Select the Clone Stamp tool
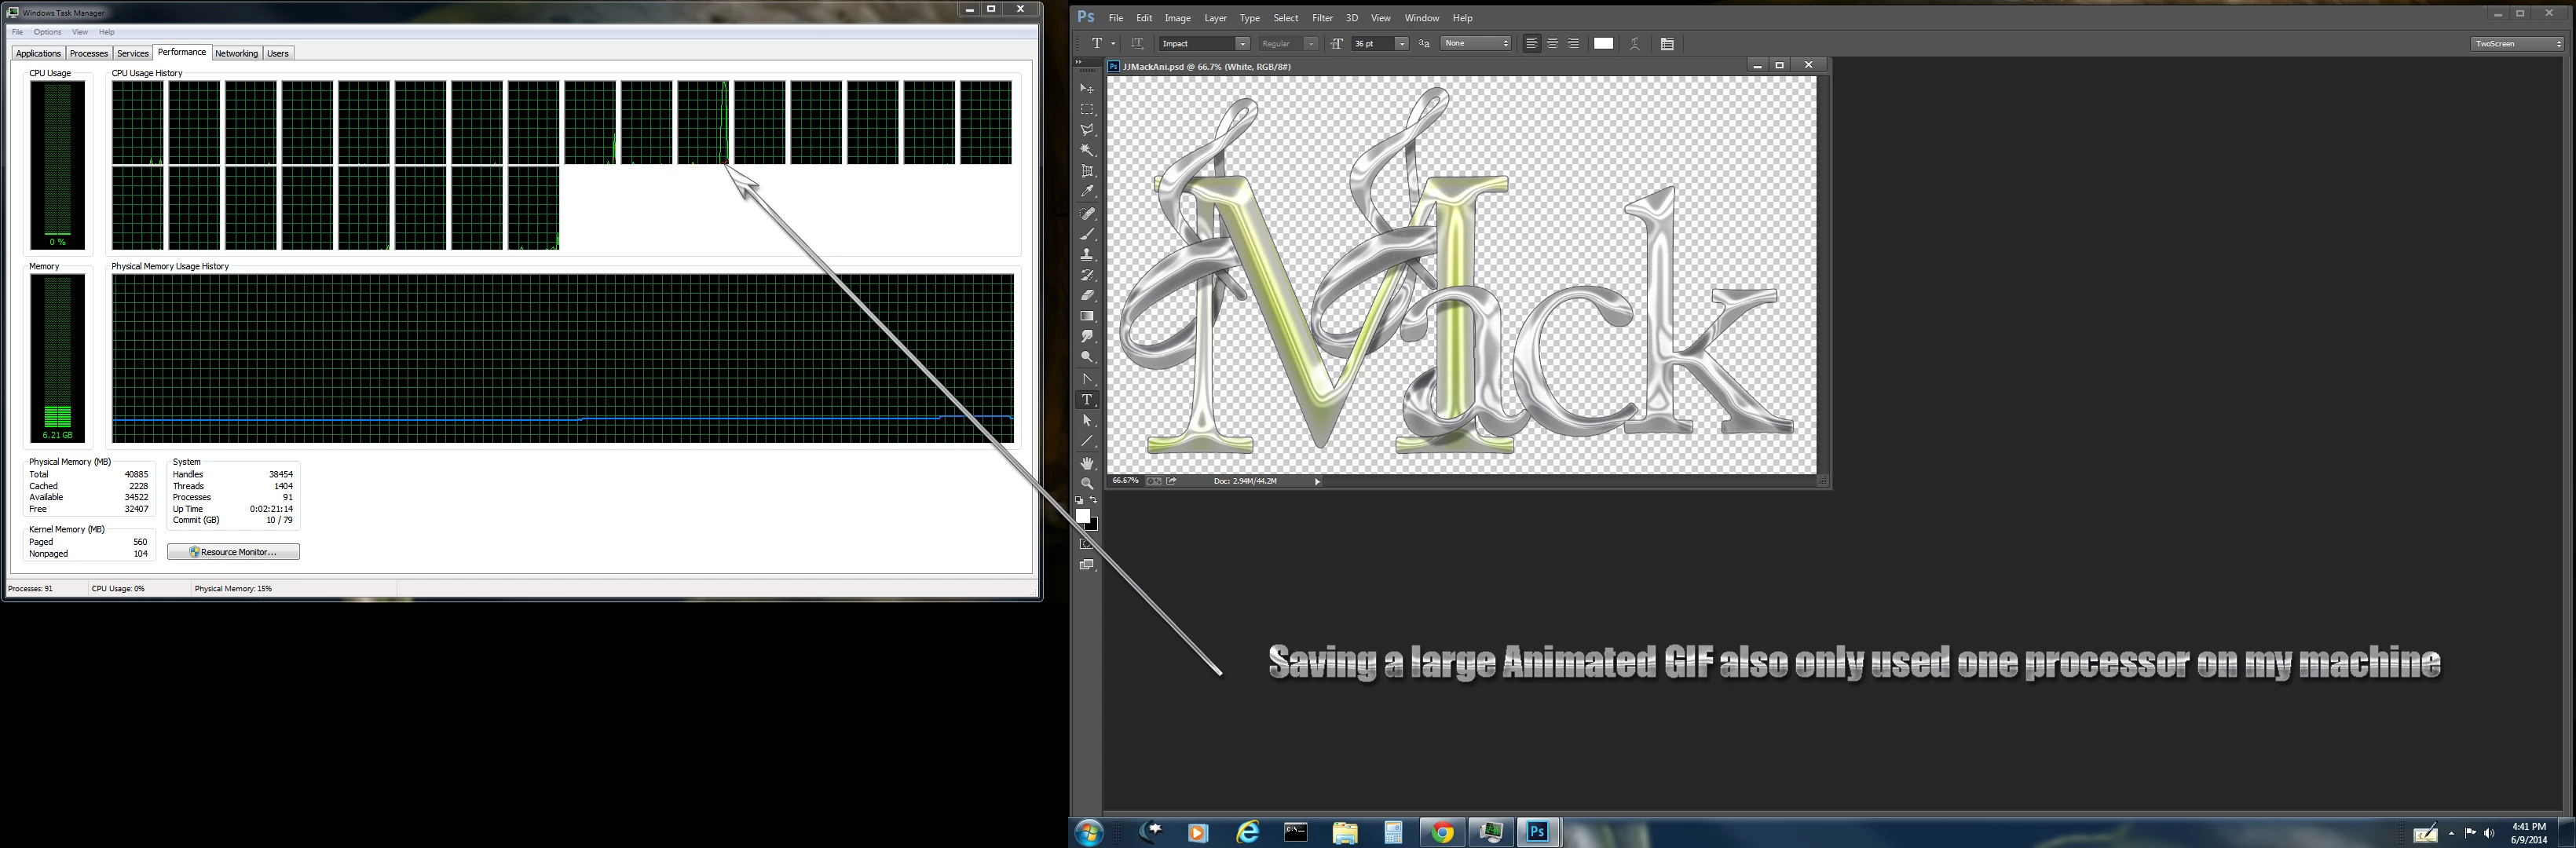Viewport: 2576px width, 848px height. [x=1087, y=254]
